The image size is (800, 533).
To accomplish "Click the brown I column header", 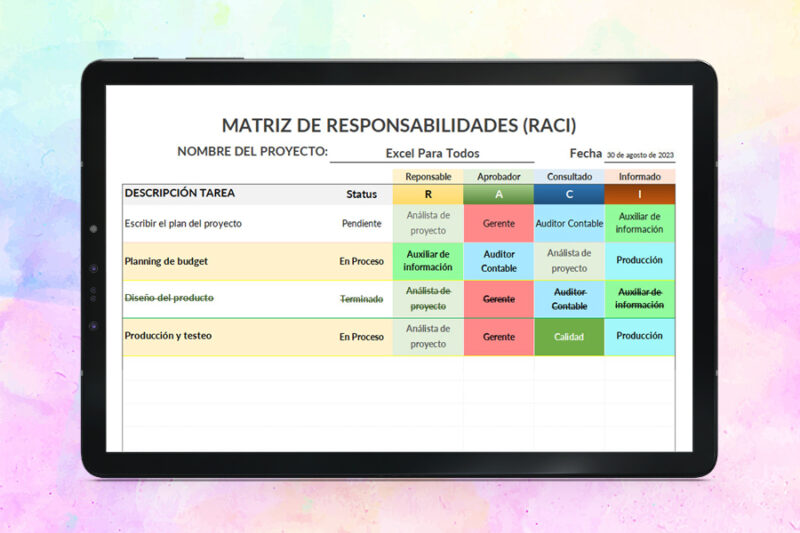I will point(640,194).
